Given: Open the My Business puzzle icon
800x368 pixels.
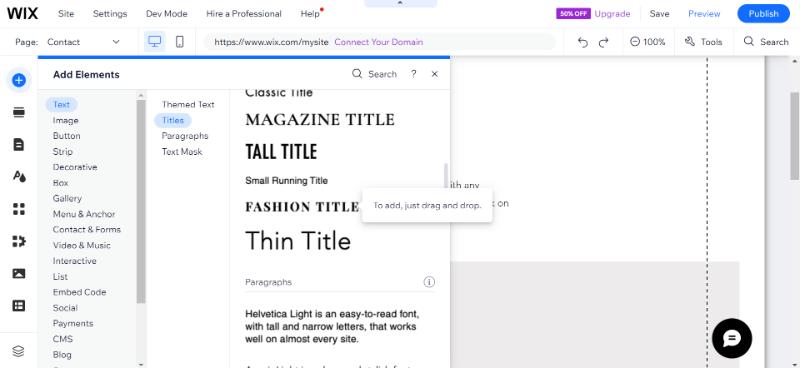Looking at the screenshot, I should coord(19,241).
